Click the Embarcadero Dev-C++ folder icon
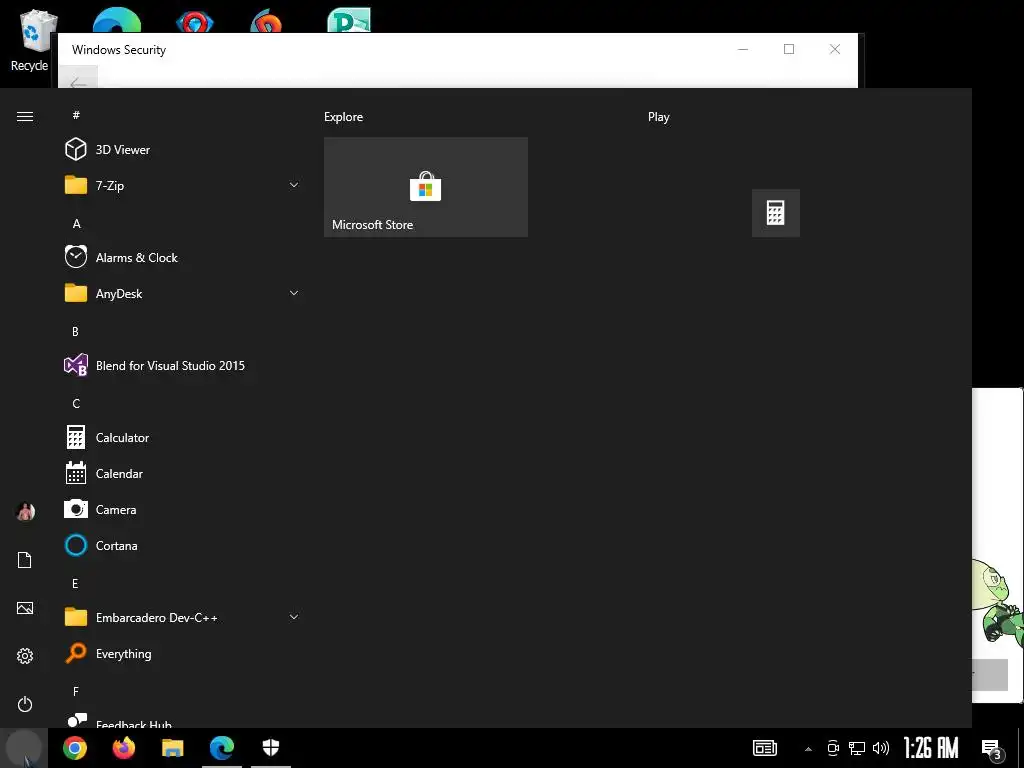Image resolution: width=1024 pixels, height=768 pixels. click(x=76, y=617)
